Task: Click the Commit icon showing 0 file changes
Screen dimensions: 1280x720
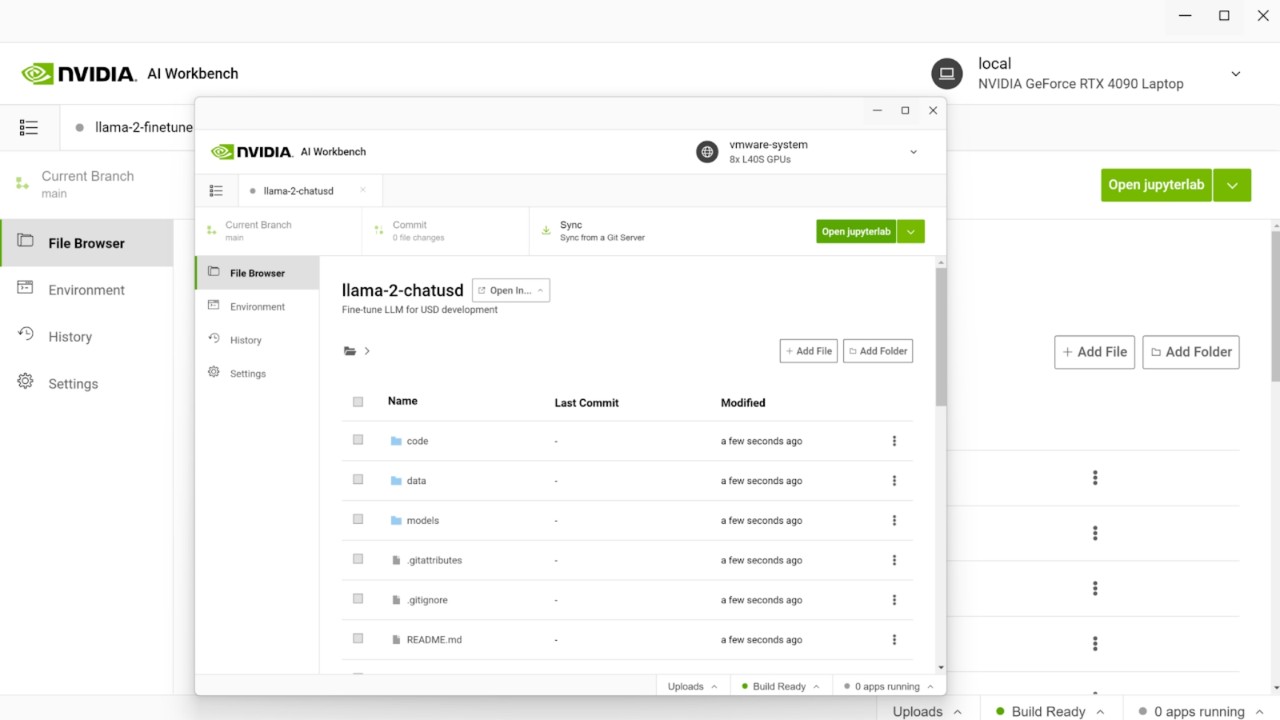Action: pyautogui.click(x=377, y=231)
